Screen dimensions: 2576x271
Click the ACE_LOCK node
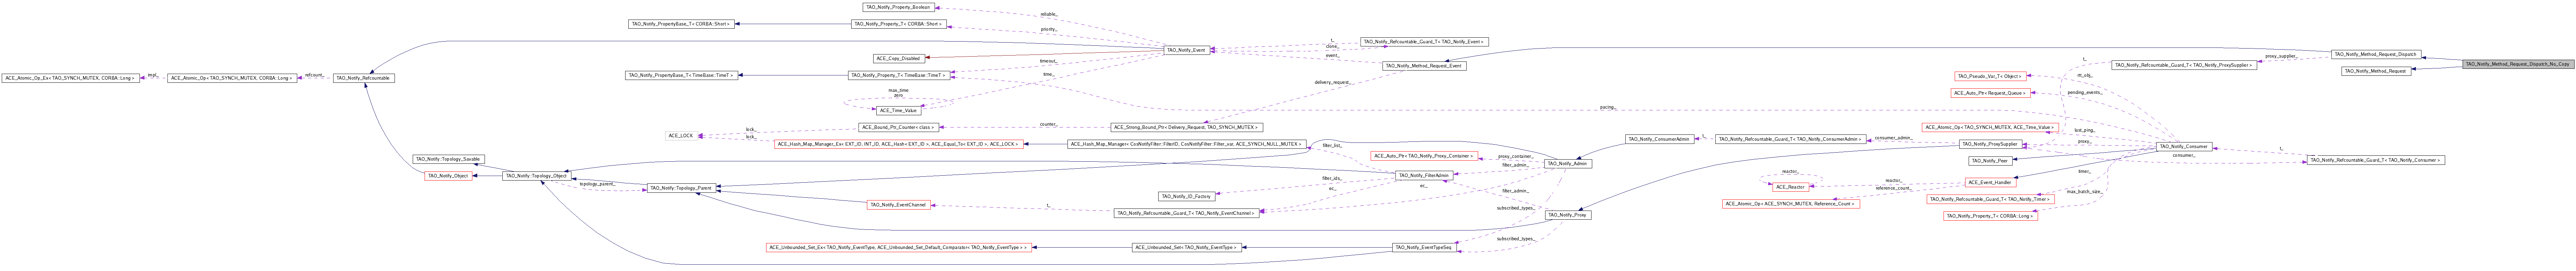(681, 136)
